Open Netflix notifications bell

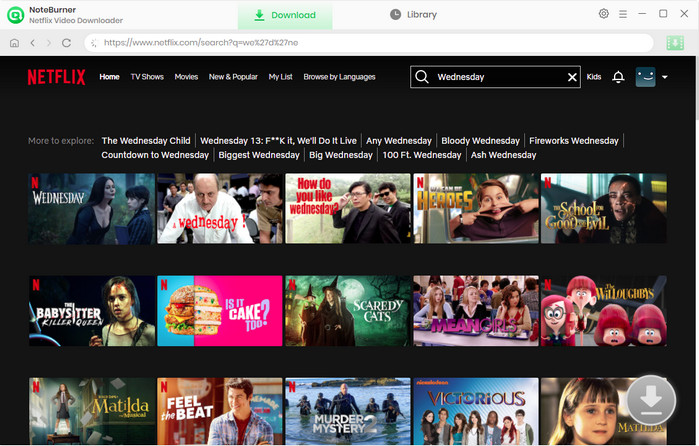[618, 77]
